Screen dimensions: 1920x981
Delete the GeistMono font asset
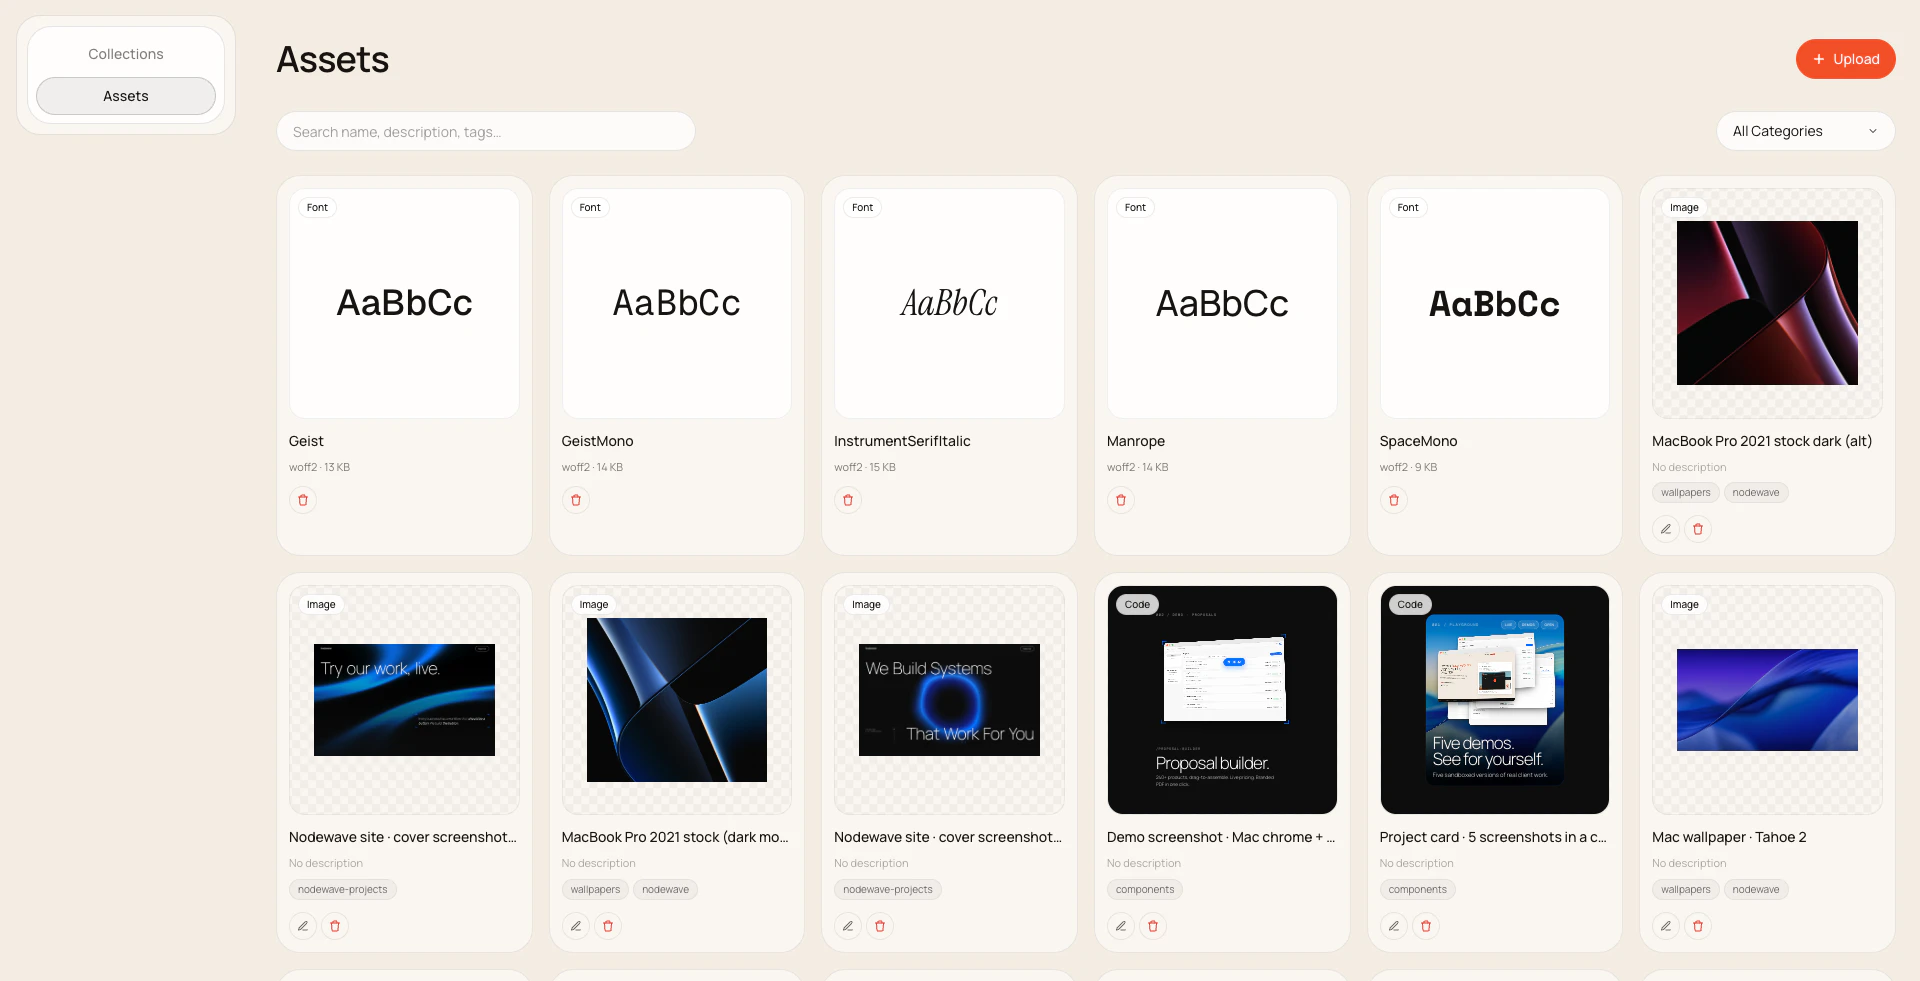(575, 500)
